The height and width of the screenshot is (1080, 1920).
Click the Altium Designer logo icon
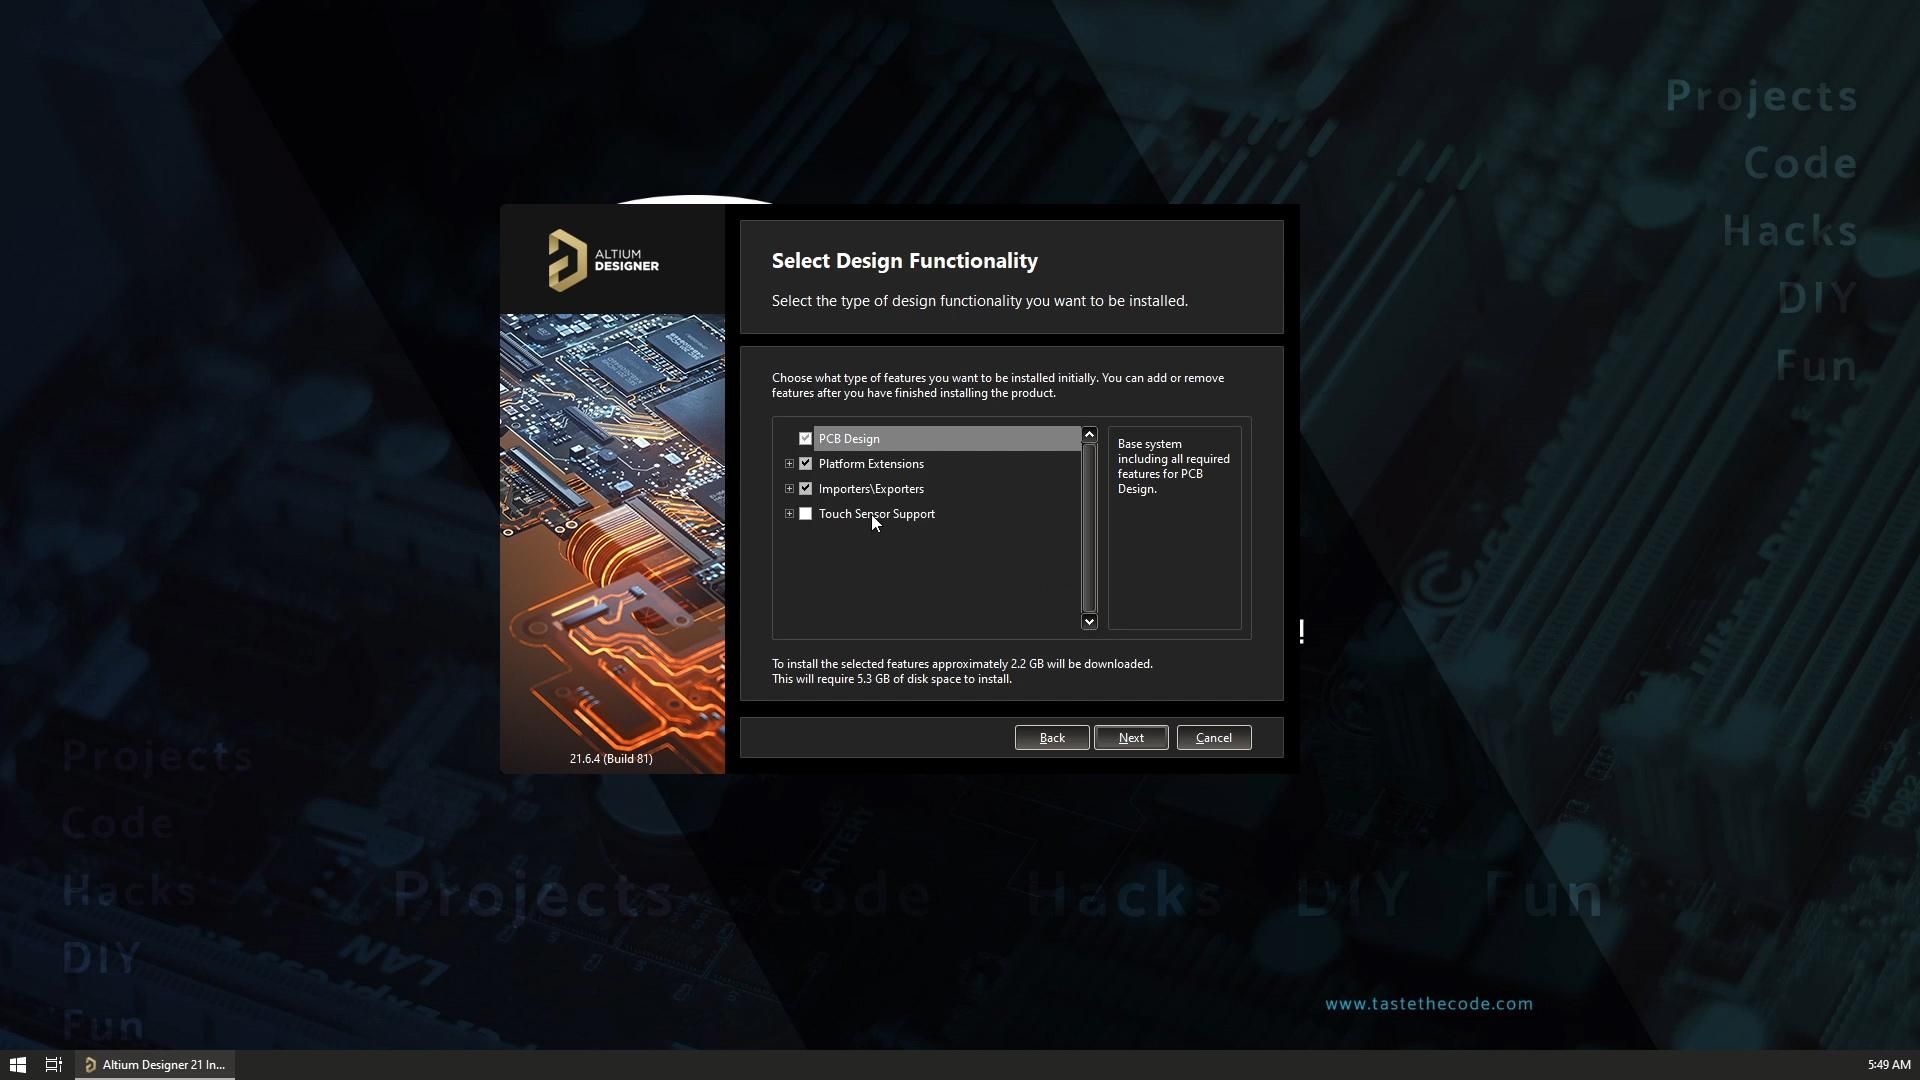pos(568,258)
